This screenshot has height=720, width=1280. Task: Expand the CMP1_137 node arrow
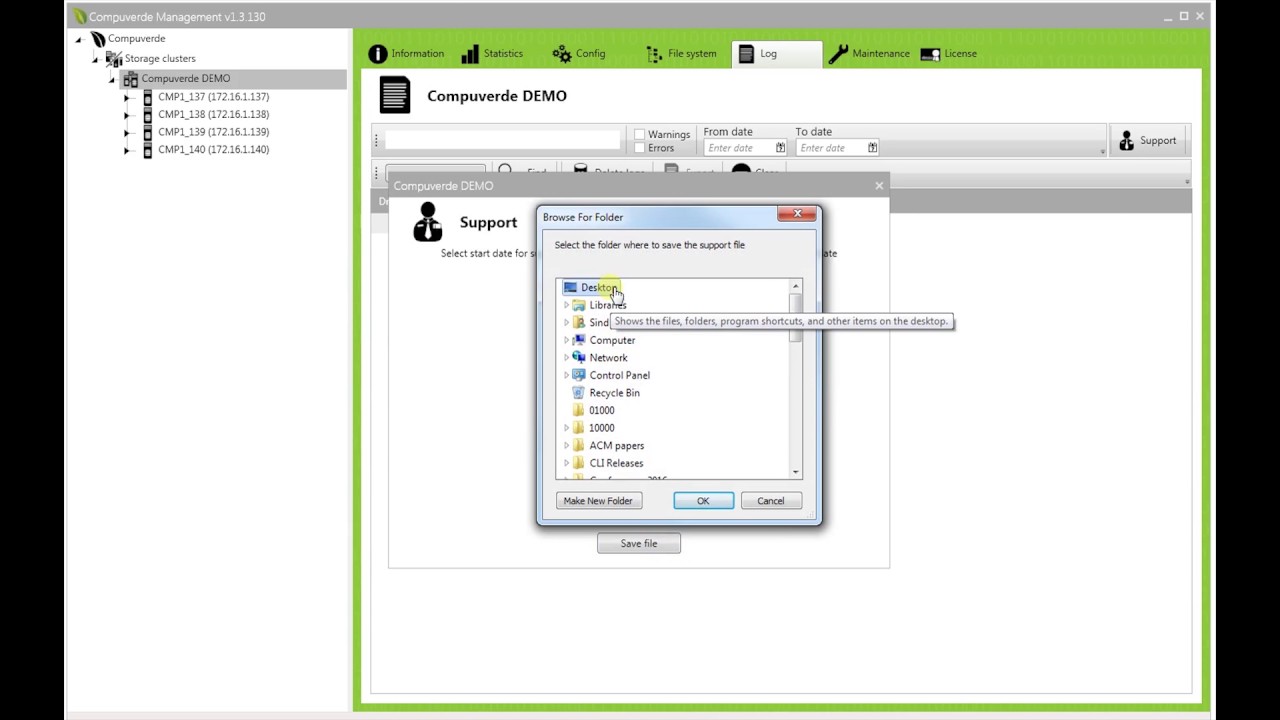pos(127,98)
